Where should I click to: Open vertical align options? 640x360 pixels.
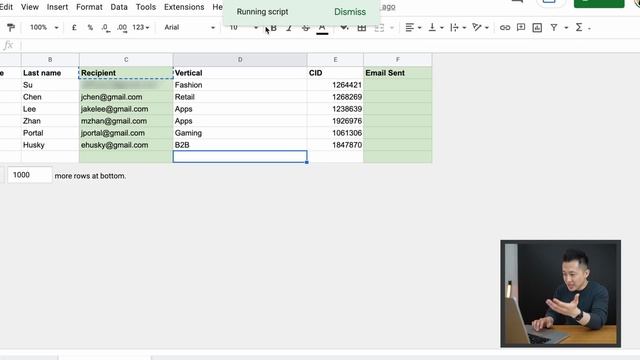(x=436, y=27)
